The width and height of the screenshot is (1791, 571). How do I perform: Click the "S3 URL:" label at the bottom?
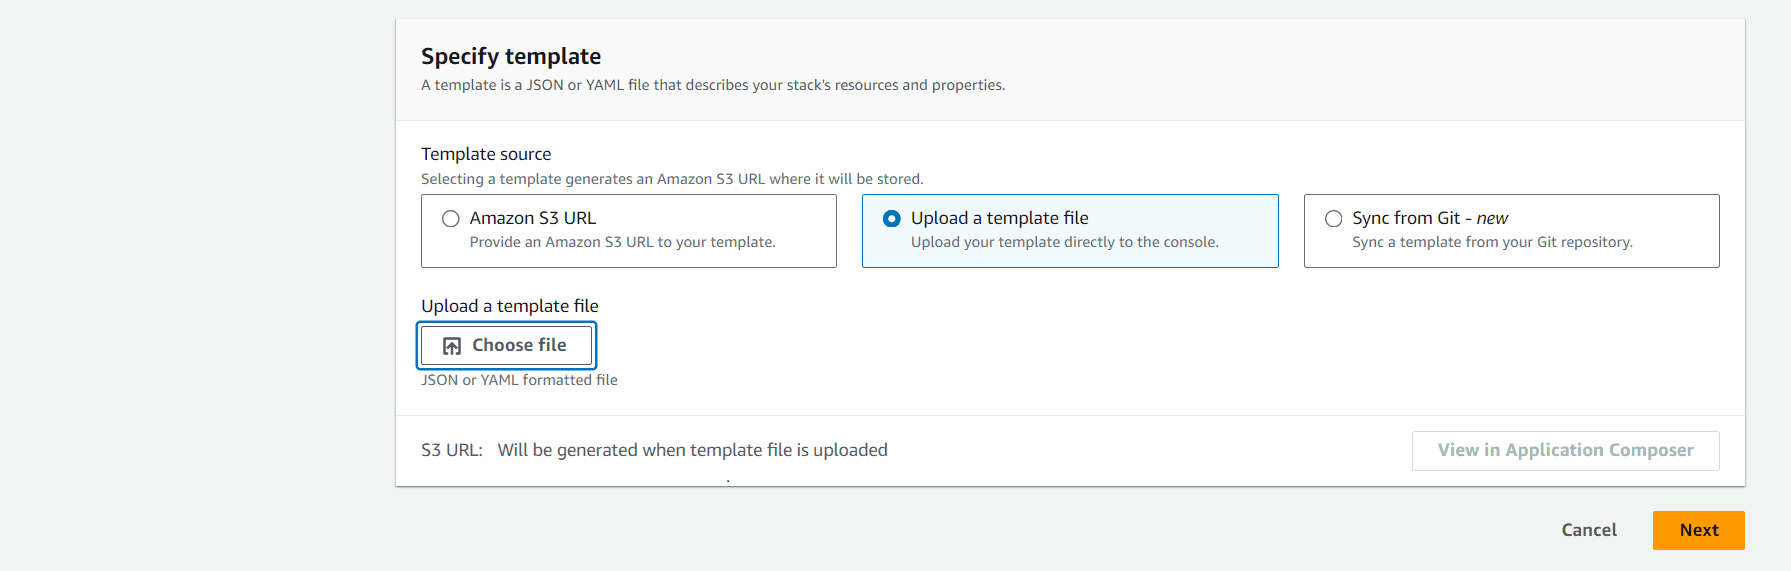point(452,450)
